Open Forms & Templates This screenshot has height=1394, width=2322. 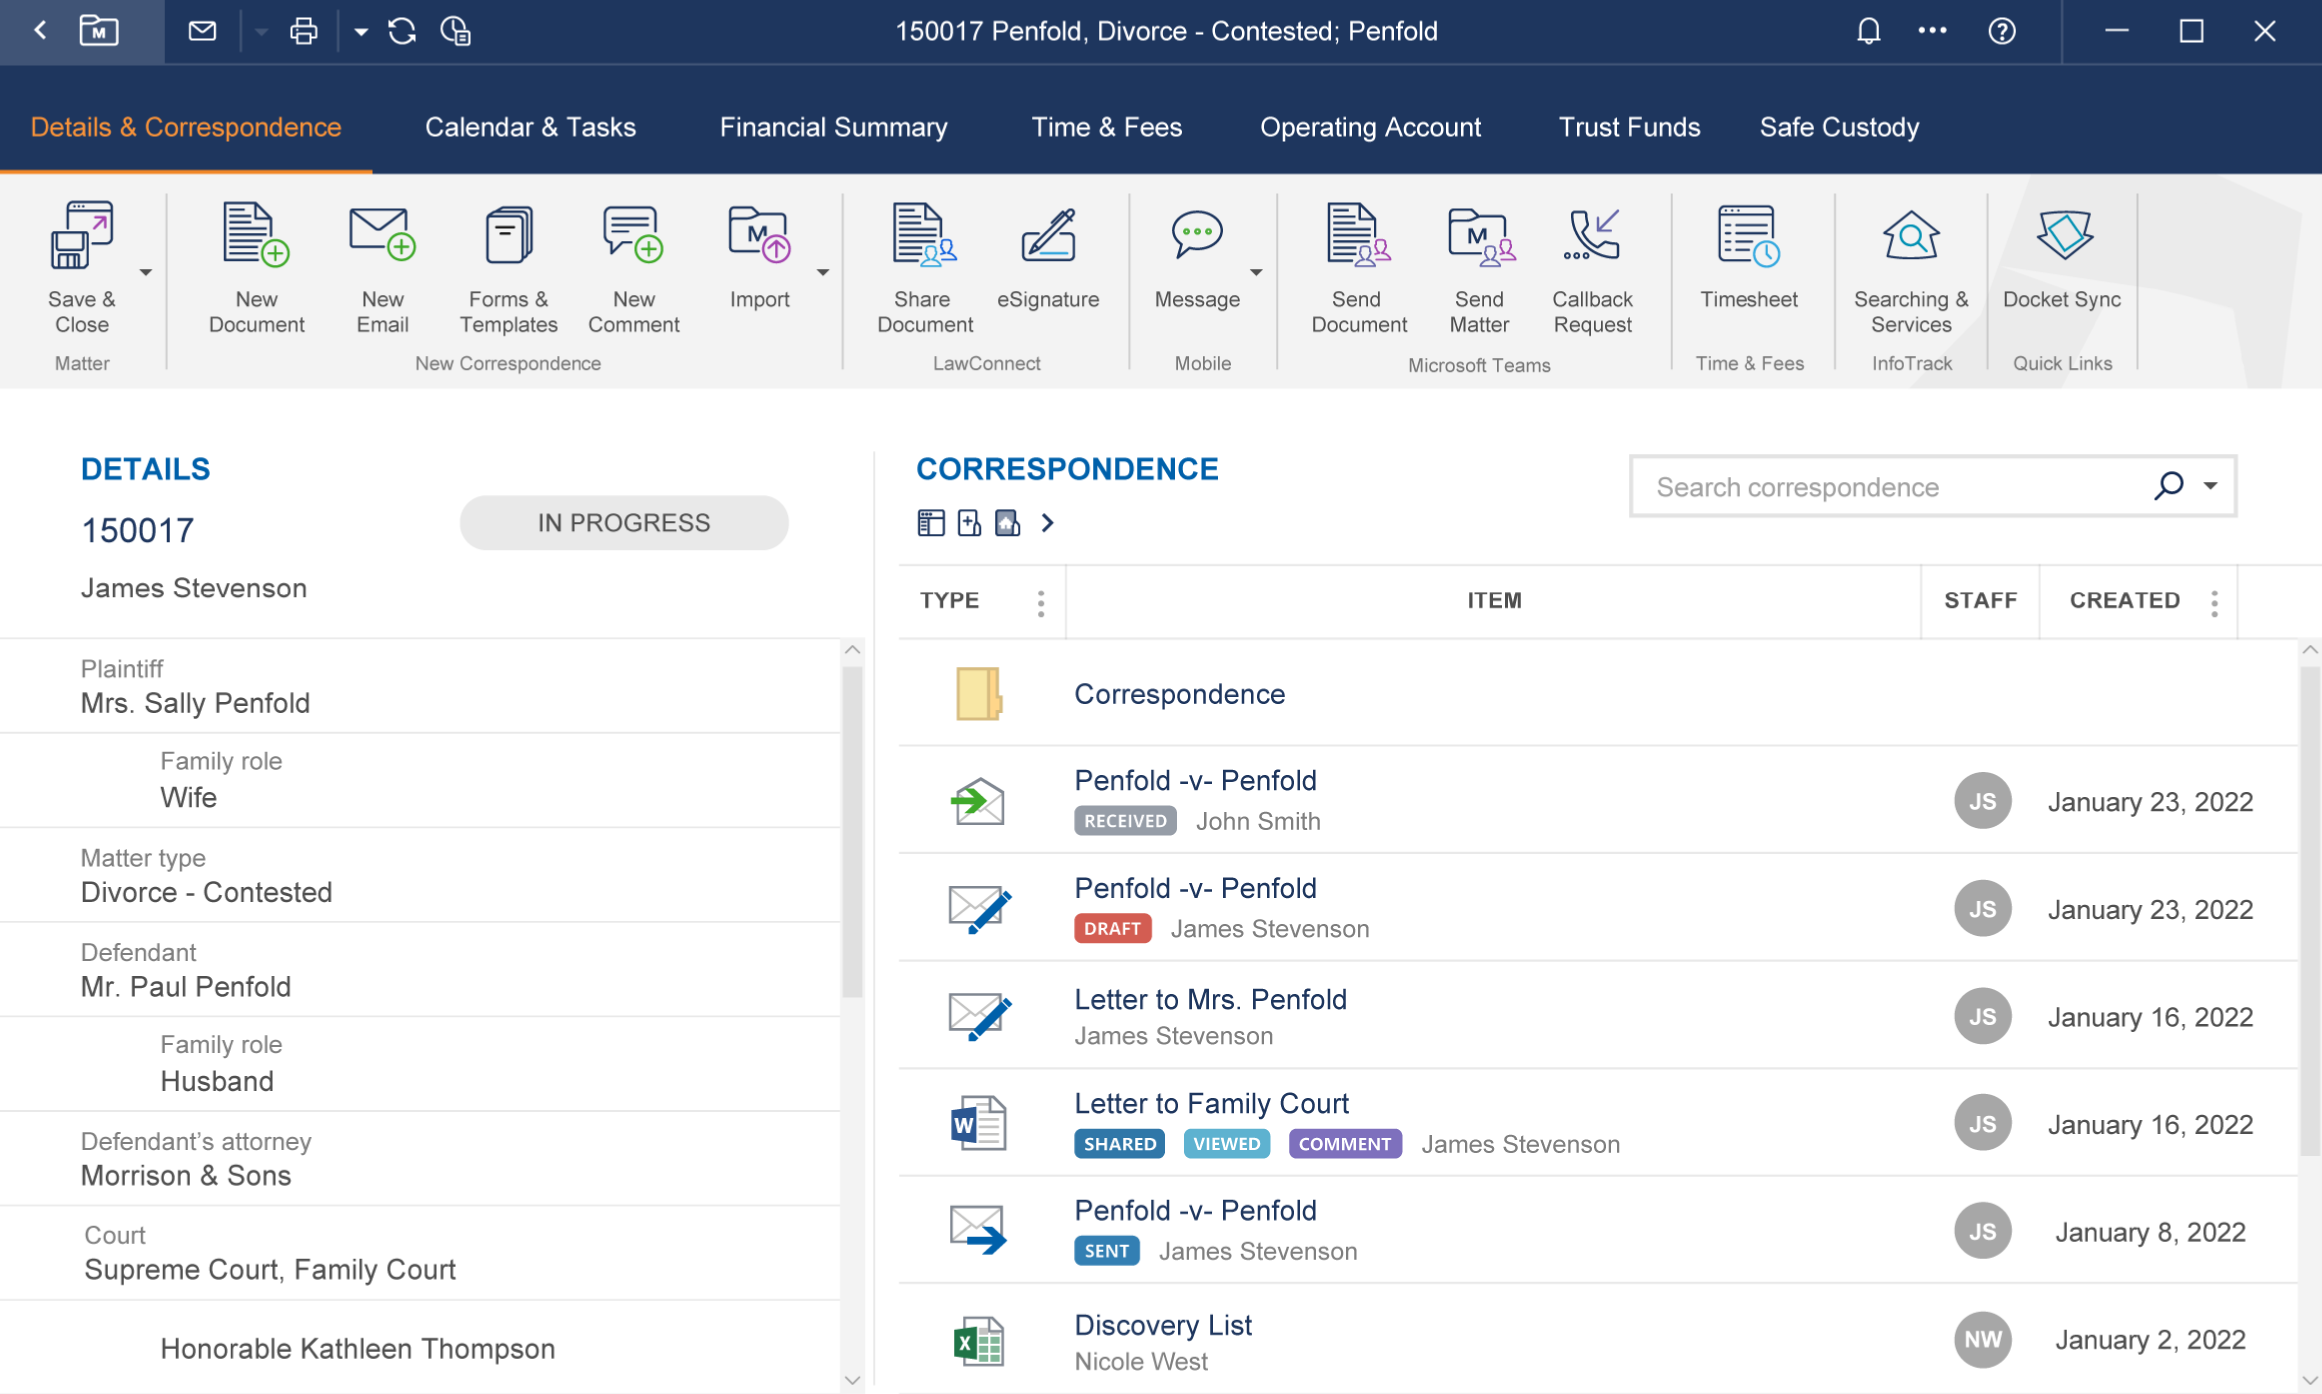[508, 237]
